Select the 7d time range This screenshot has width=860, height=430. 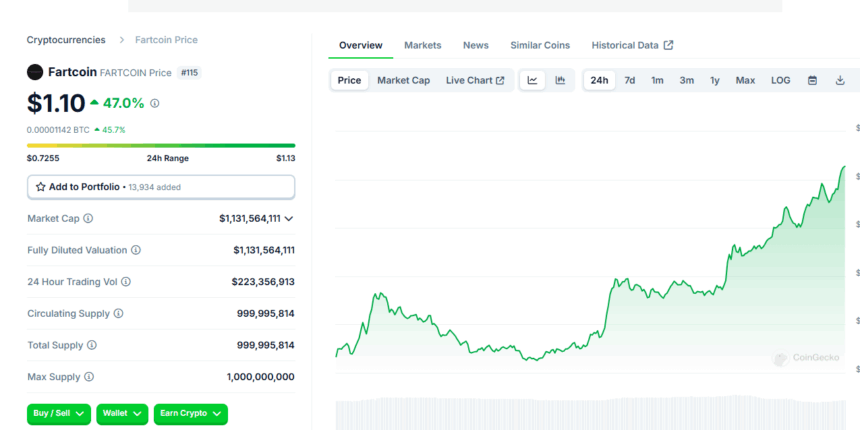pyautogui.click(x=630, y=80)
